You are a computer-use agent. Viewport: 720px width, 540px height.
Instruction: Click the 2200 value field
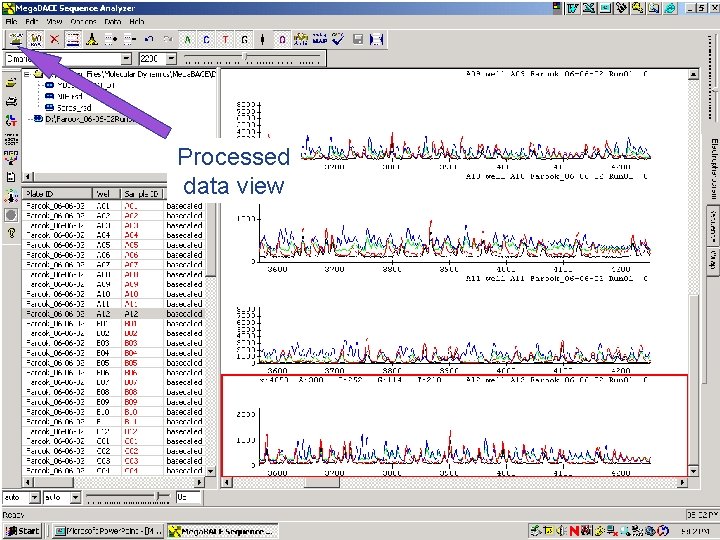152,59
